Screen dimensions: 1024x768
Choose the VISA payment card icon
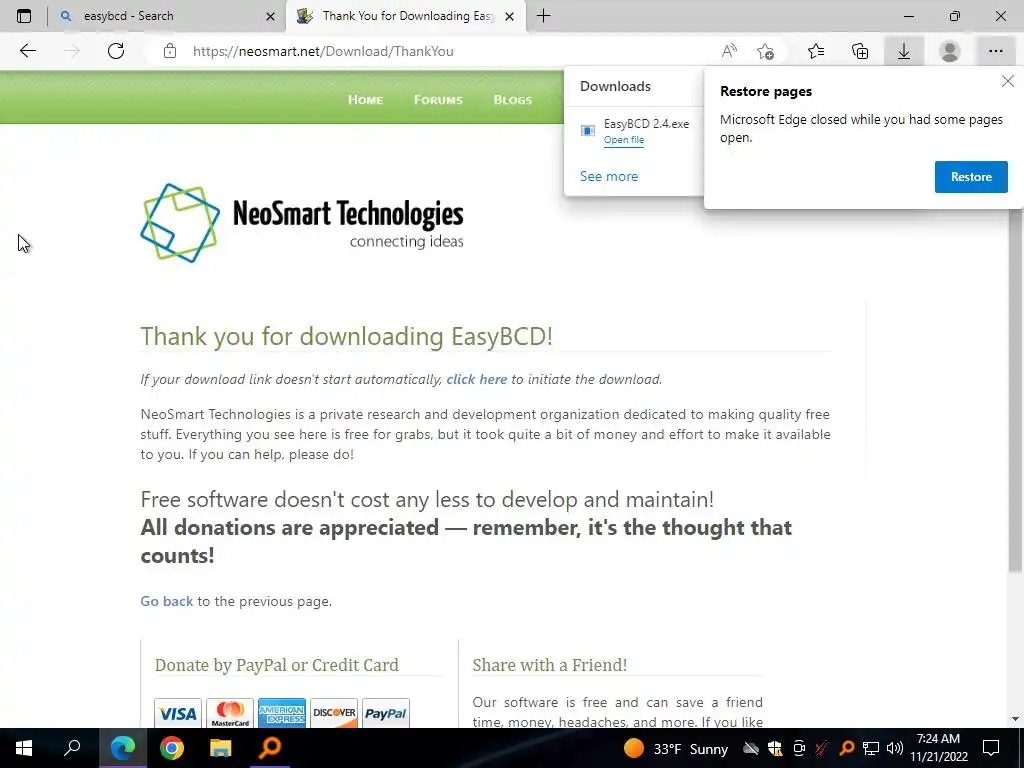pos(178,713)
